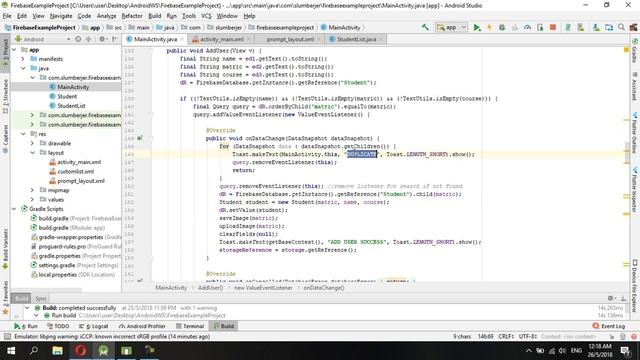Open Opera browser from taskbar
640x360 pixels.
pos(80,351)
